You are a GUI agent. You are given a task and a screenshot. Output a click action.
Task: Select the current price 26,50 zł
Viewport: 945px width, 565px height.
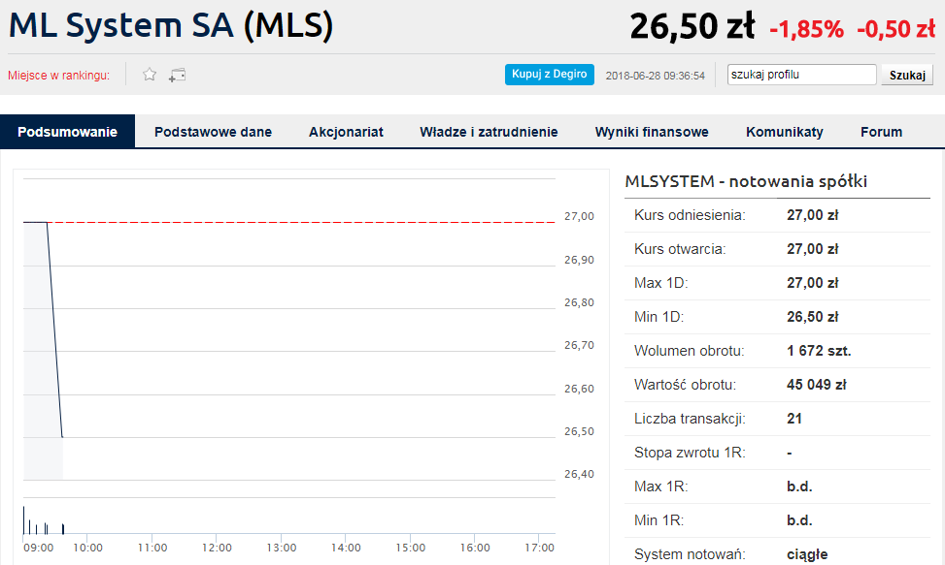coord(692,27)
